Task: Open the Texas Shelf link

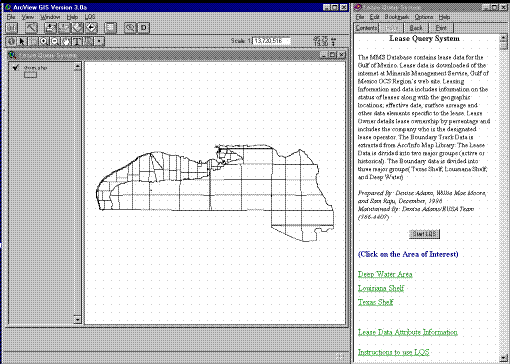Action: click(x=375, y=302)
